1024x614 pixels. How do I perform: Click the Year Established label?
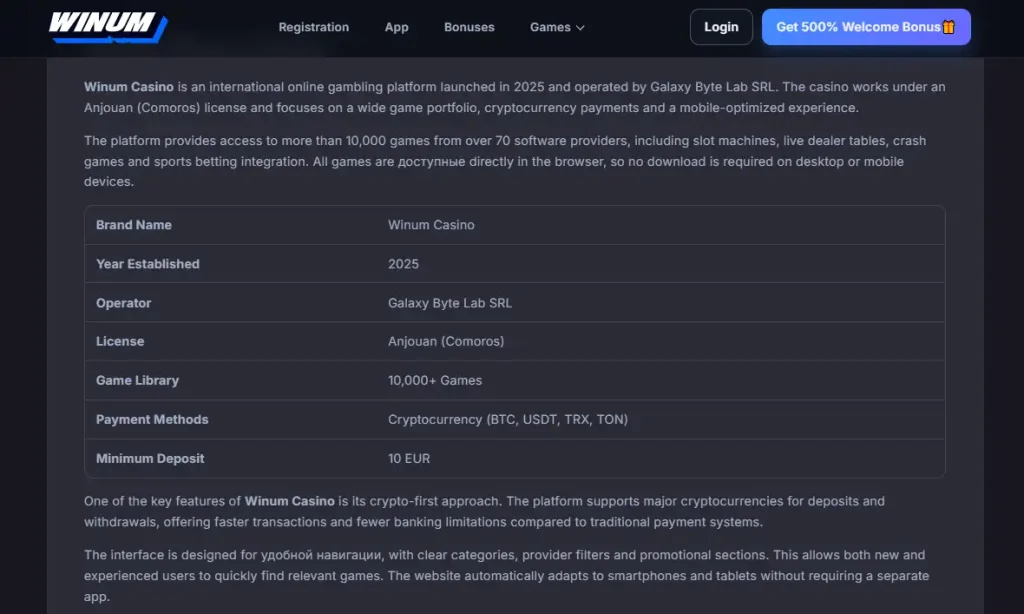(x=148, y=264)
